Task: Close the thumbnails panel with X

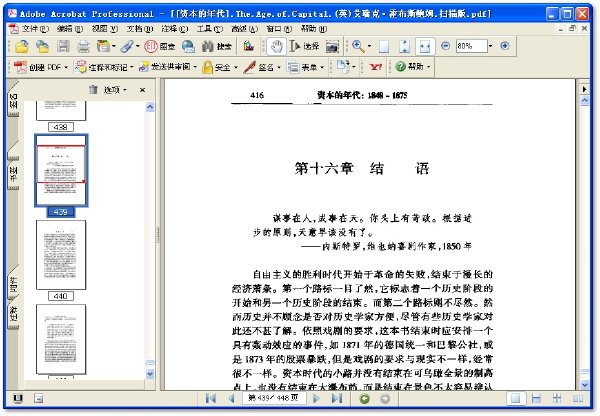Action: [142, 90]
